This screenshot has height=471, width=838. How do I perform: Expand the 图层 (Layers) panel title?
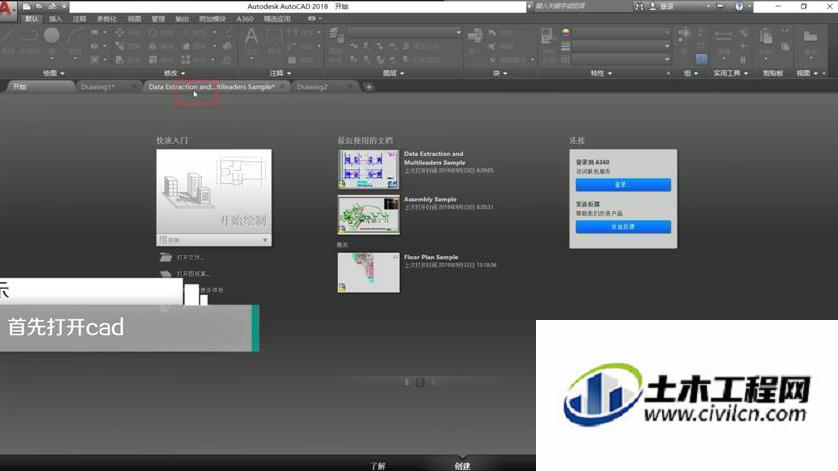click(393, 73)
